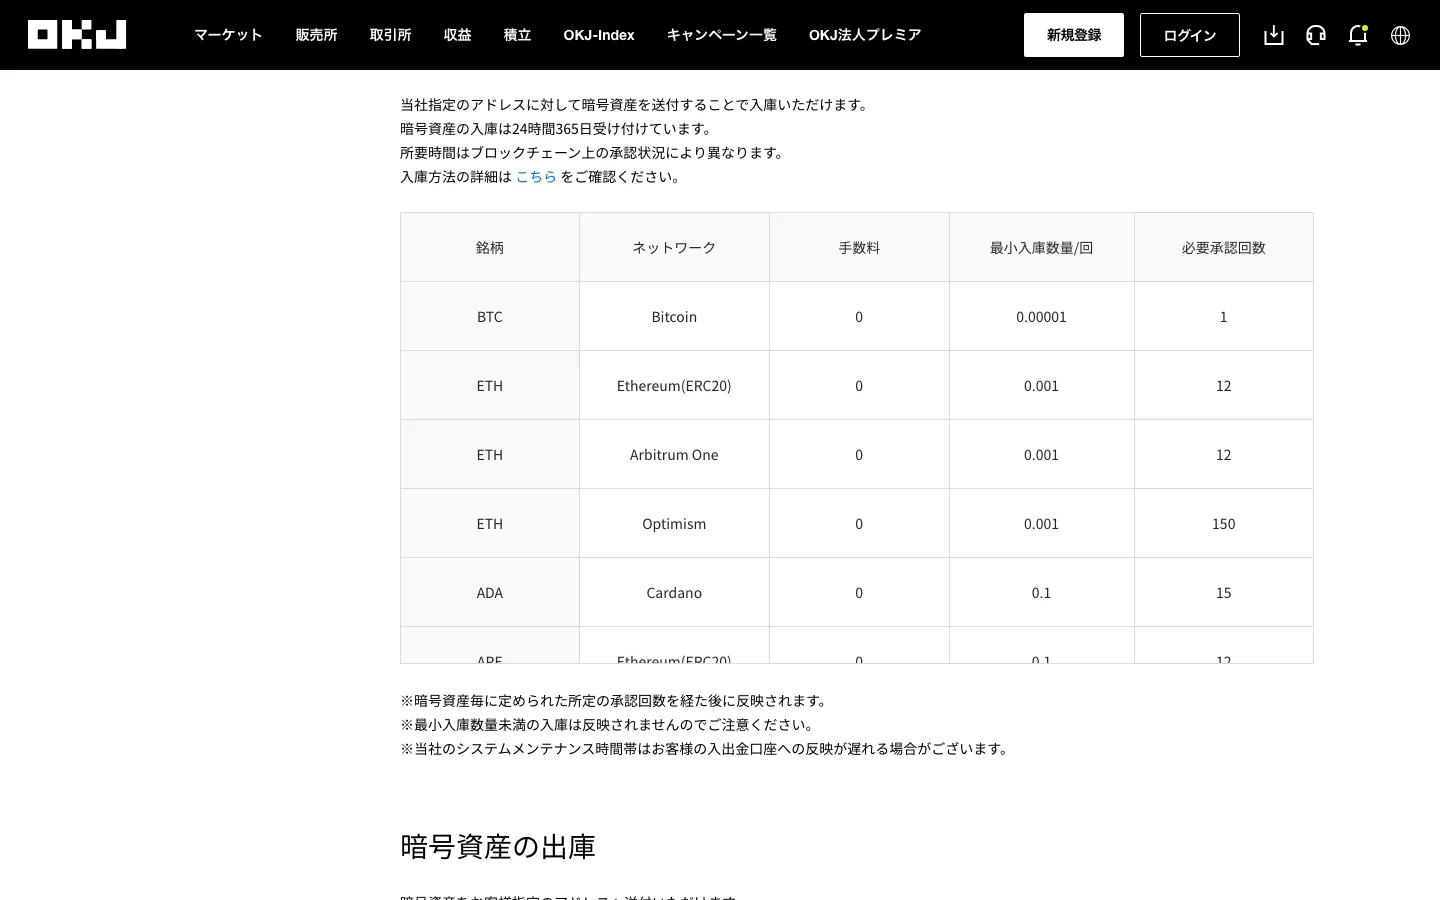The width and height of the screenshot is (1440, 900).
Task: Open the app download icon
Action: [1274, 35]
